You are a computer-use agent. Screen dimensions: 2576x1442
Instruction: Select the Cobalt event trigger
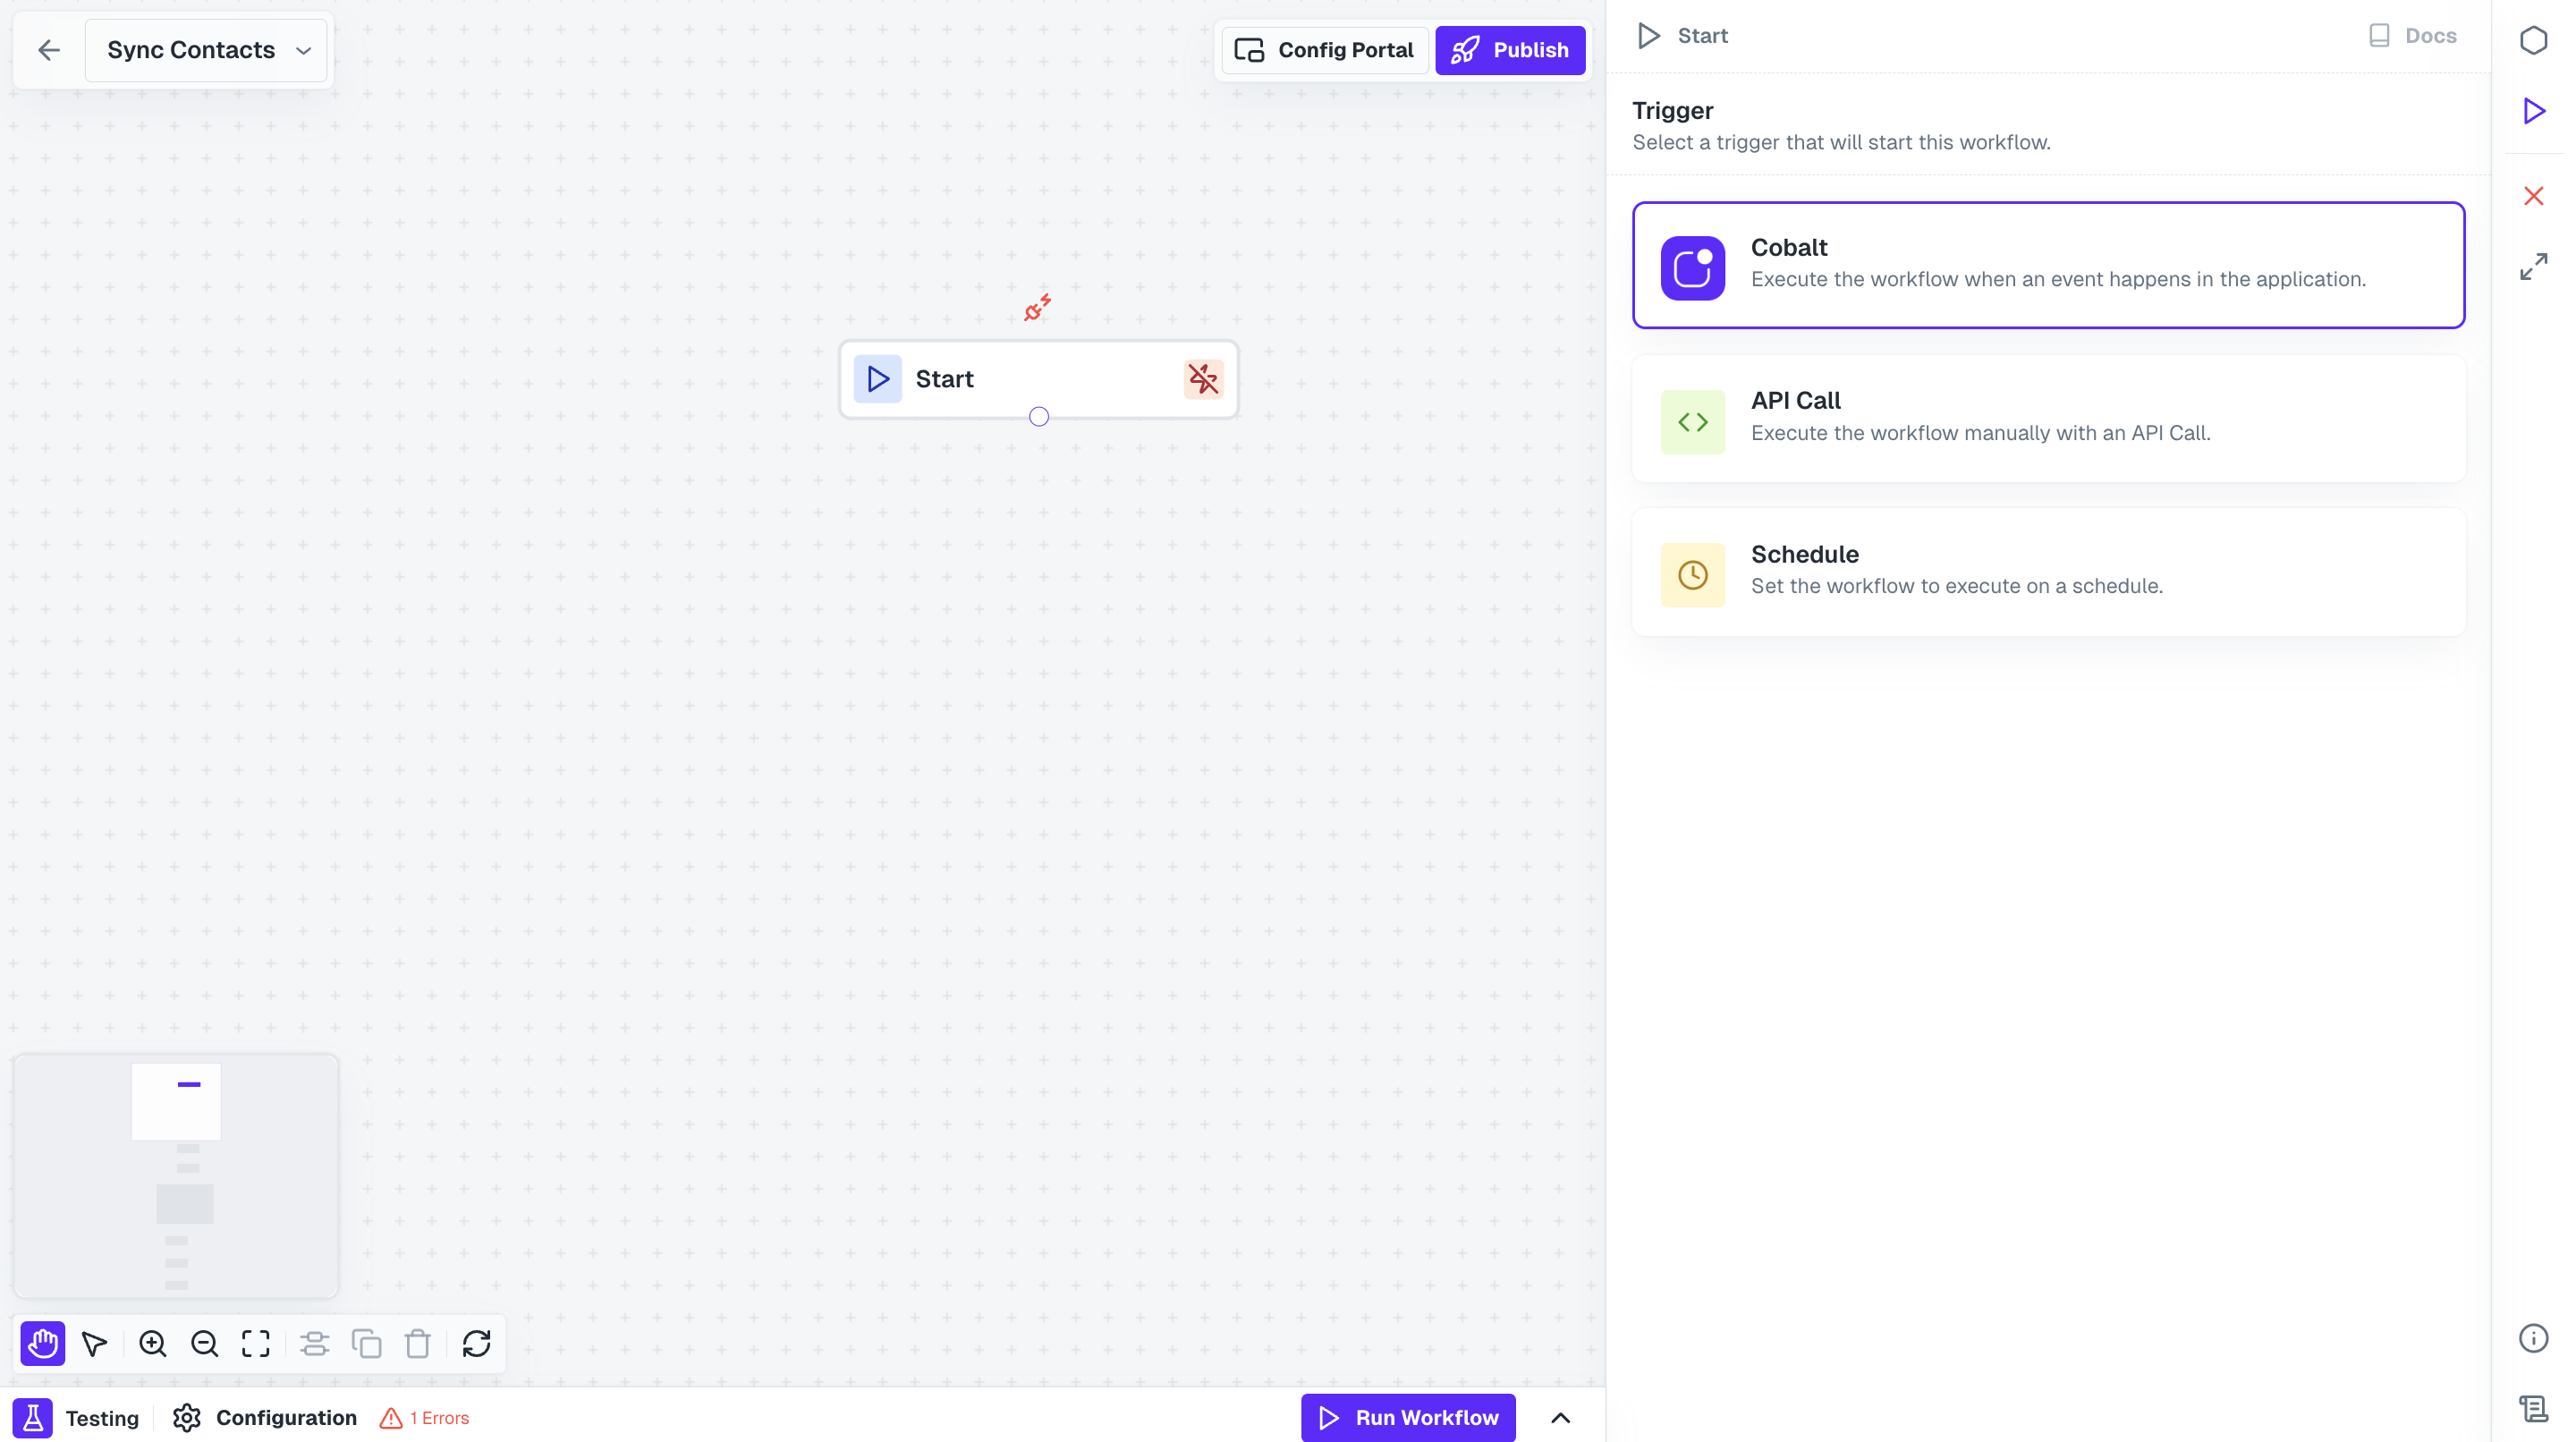pos(2048,265)
